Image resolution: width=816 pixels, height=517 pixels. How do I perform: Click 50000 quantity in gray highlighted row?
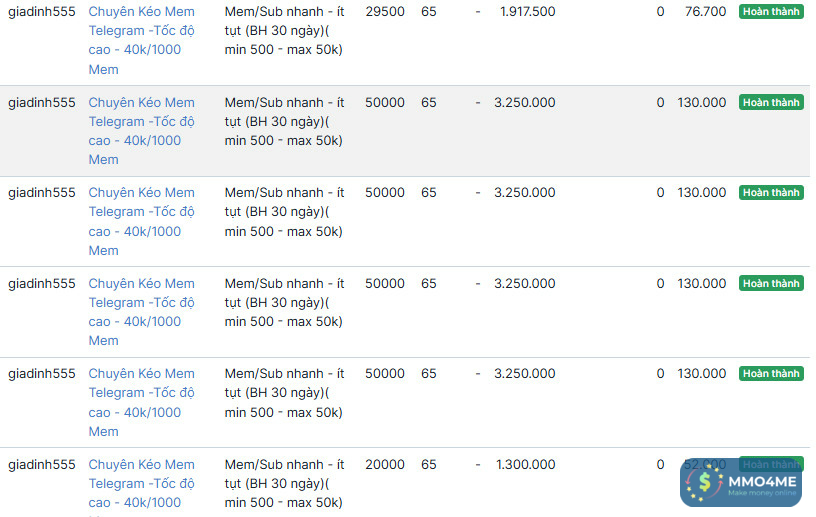pos(385,103)
